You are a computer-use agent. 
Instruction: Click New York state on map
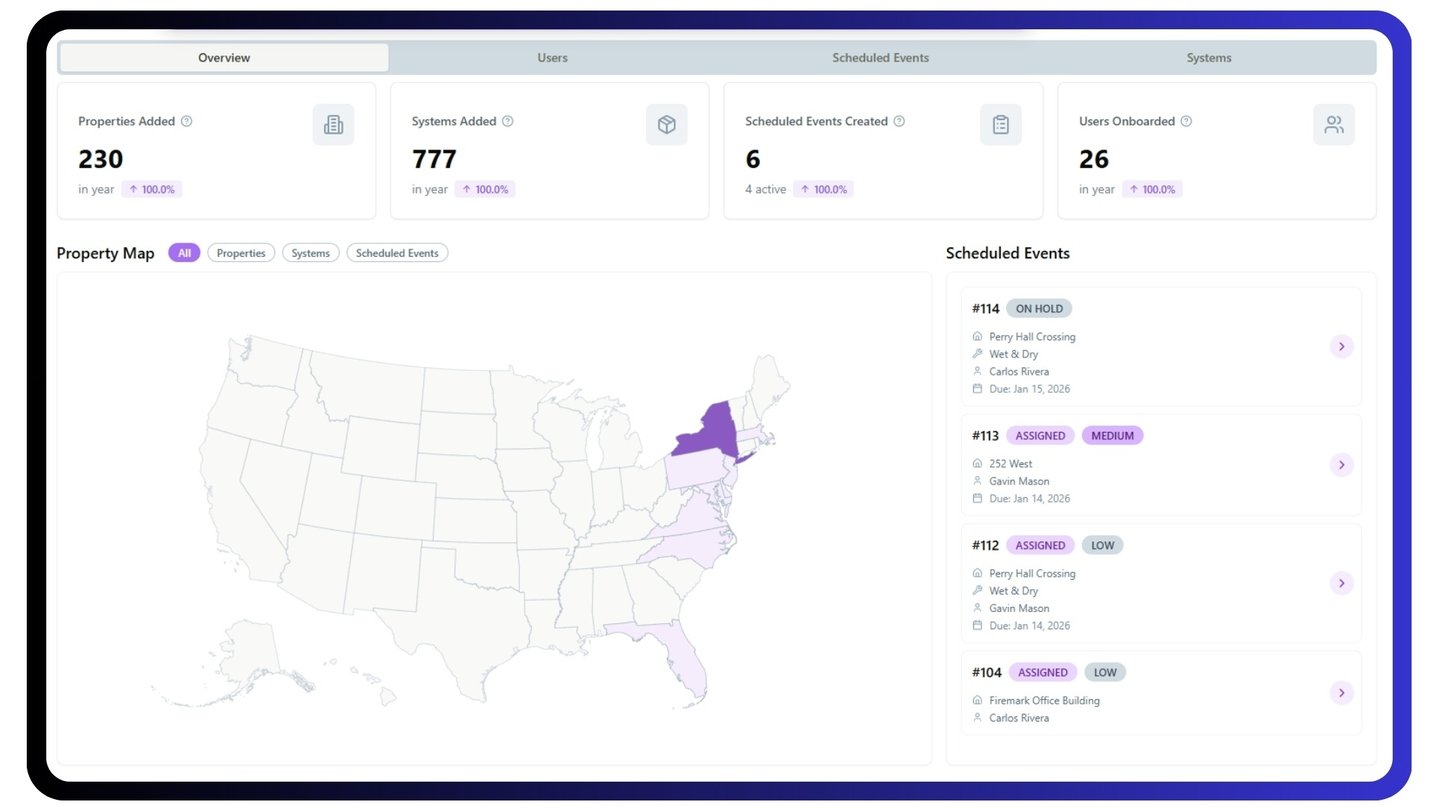coord(712,431)
